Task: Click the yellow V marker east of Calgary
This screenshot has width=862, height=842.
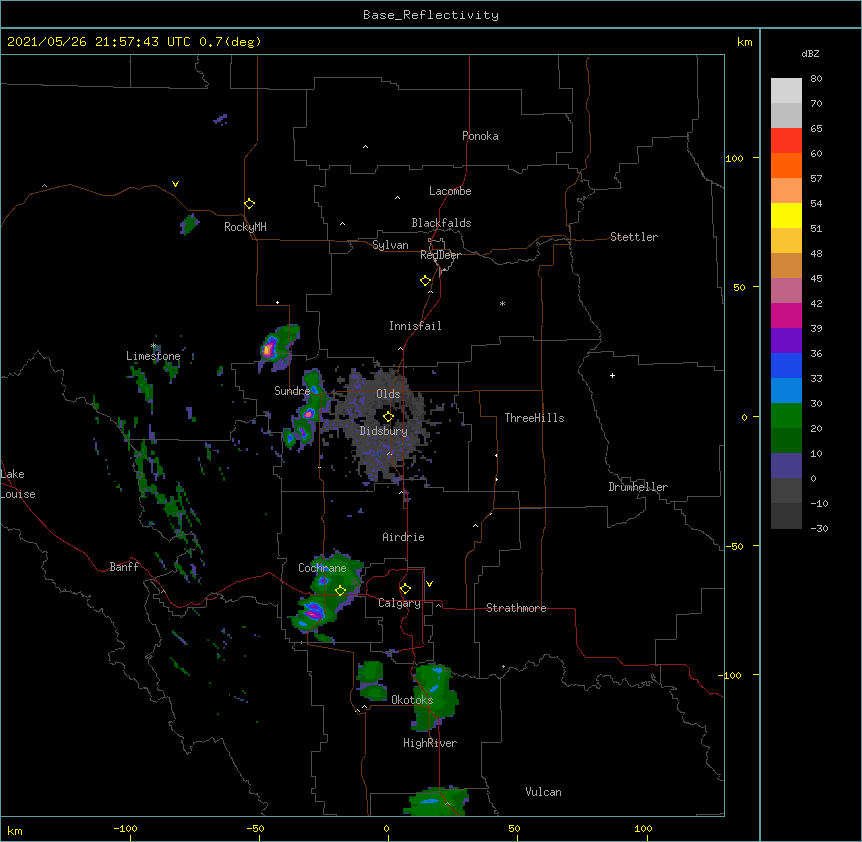Action: coord(429,584)
